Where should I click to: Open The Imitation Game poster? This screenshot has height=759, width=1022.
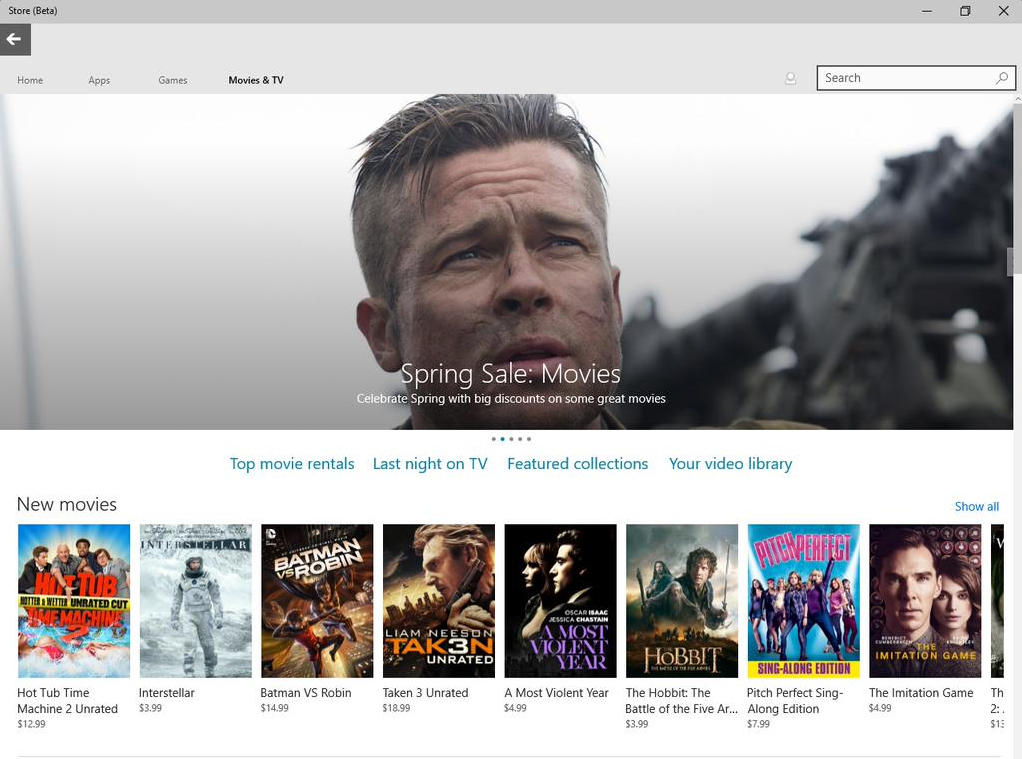click(925, 601)
